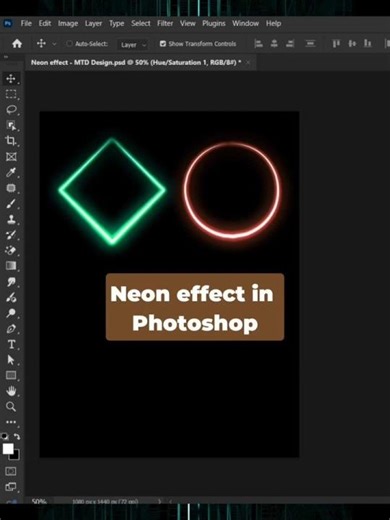
Task: Click the 50% zoom level field
Action: [x=39, y=501]
